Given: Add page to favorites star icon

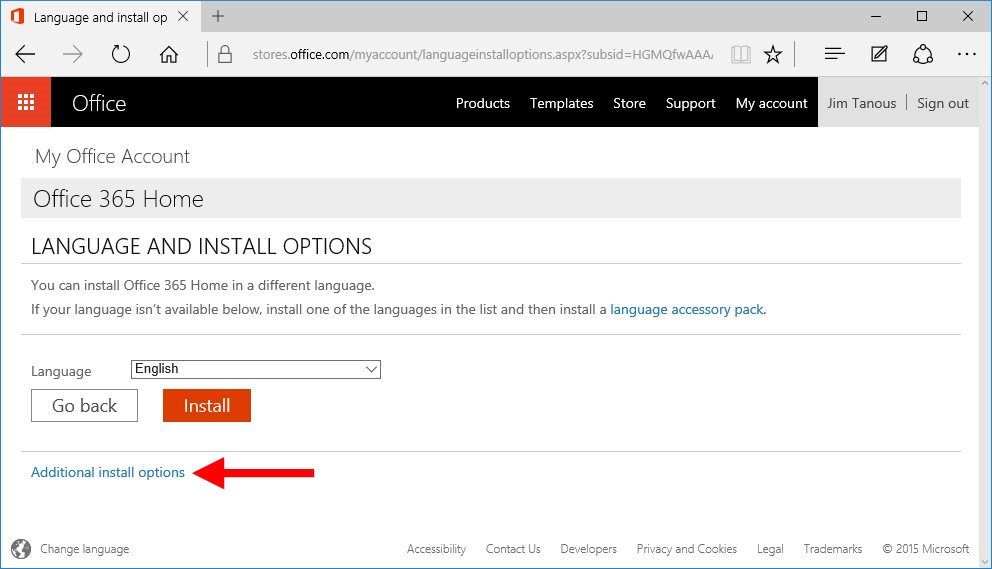Looking at the screenshot, I should [x=772, y=54].
